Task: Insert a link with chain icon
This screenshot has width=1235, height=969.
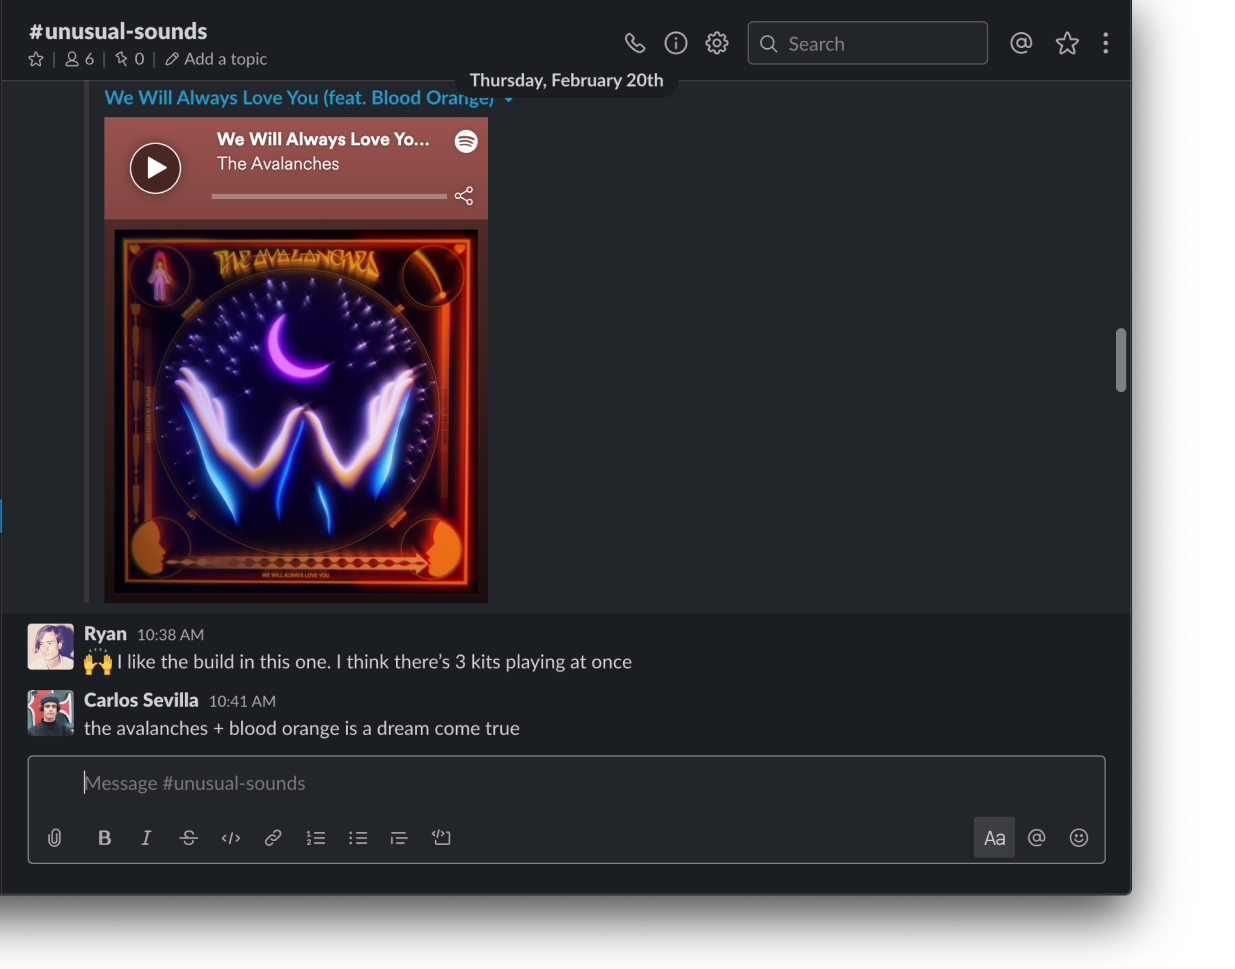Action: [273, 838]
